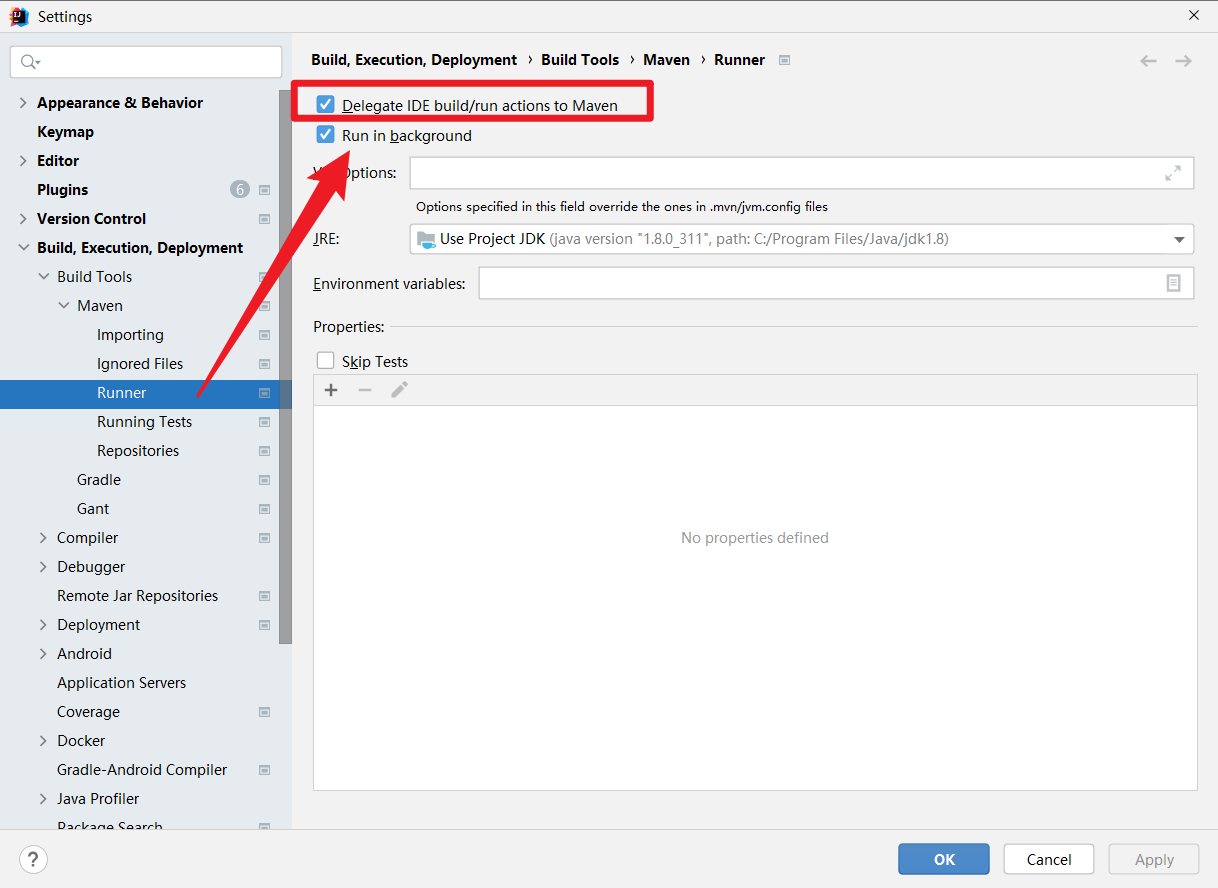Image resolution: width=1218 pixels, height=888 pixels.
Task: Click the project icon on Importing row
Action: tap(265, 335)
